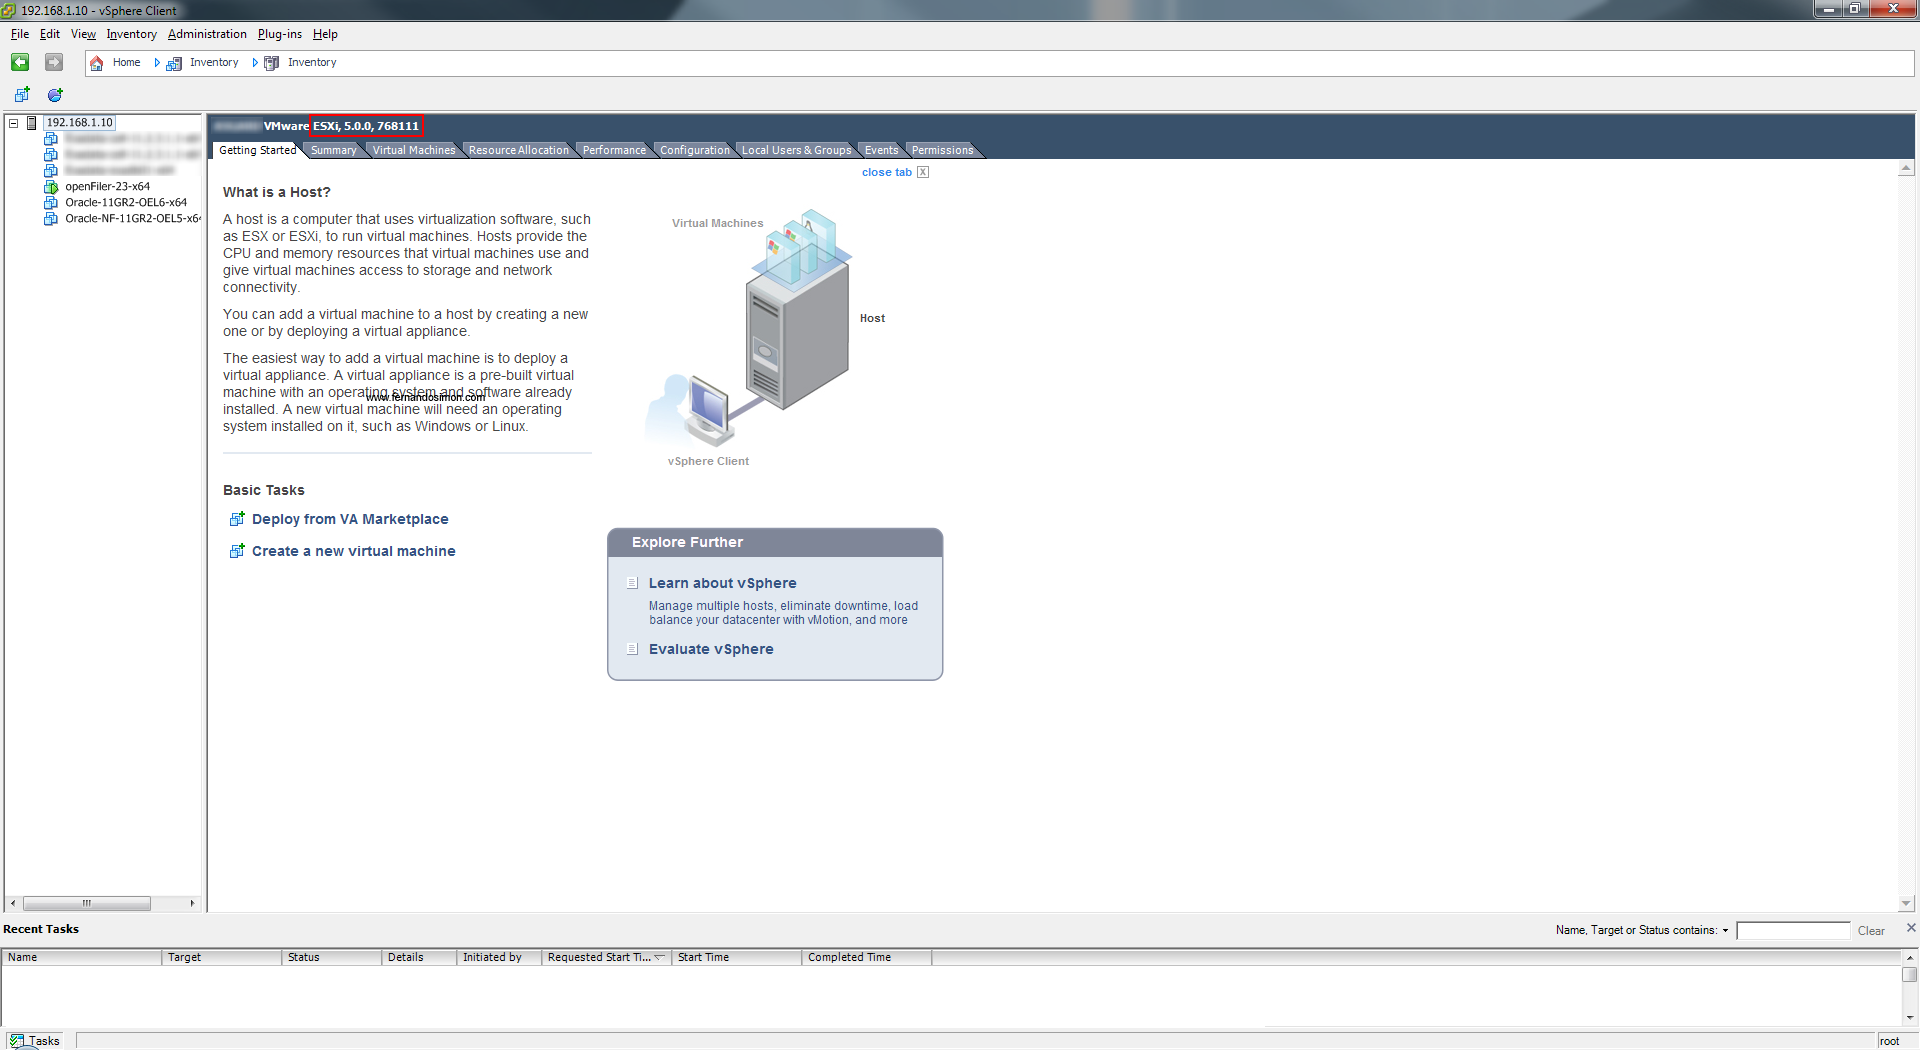This screenshot has height=1050, width=1920.
Task: Click the Tasks button in status bar
Action: coord(36,1041)
